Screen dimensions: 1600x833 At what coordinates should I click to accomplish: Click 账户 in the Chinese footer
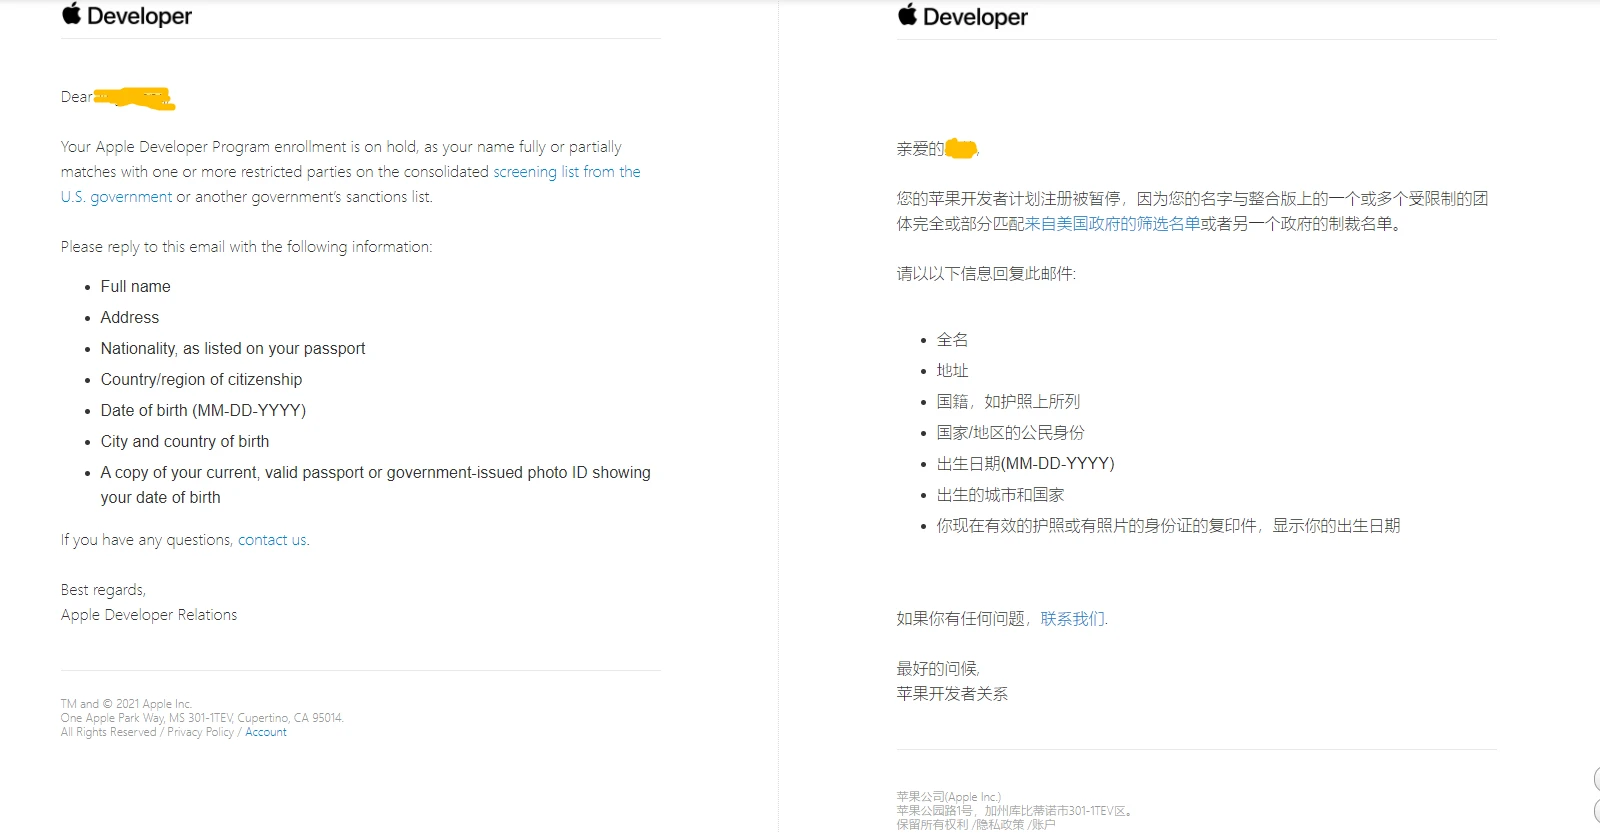[x=1044, y=825]
